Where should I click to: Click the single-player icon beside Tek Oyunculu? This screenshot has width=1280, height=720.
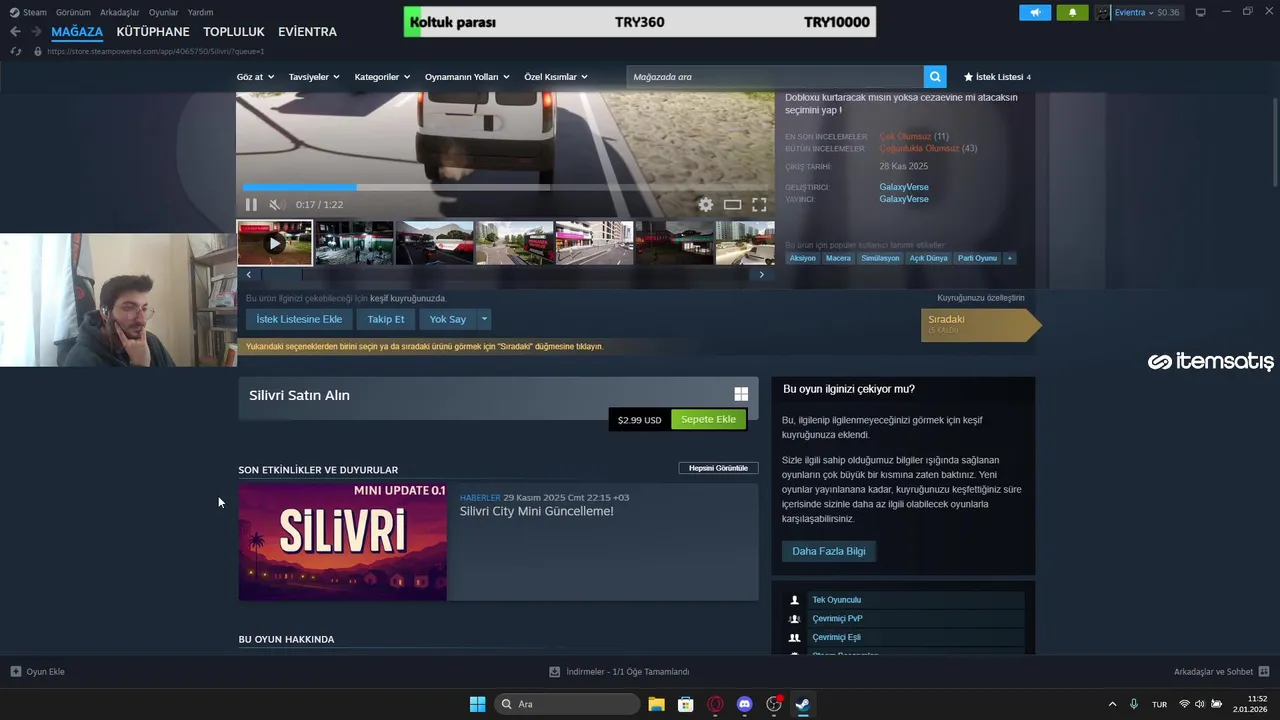[x=795, y=600]
